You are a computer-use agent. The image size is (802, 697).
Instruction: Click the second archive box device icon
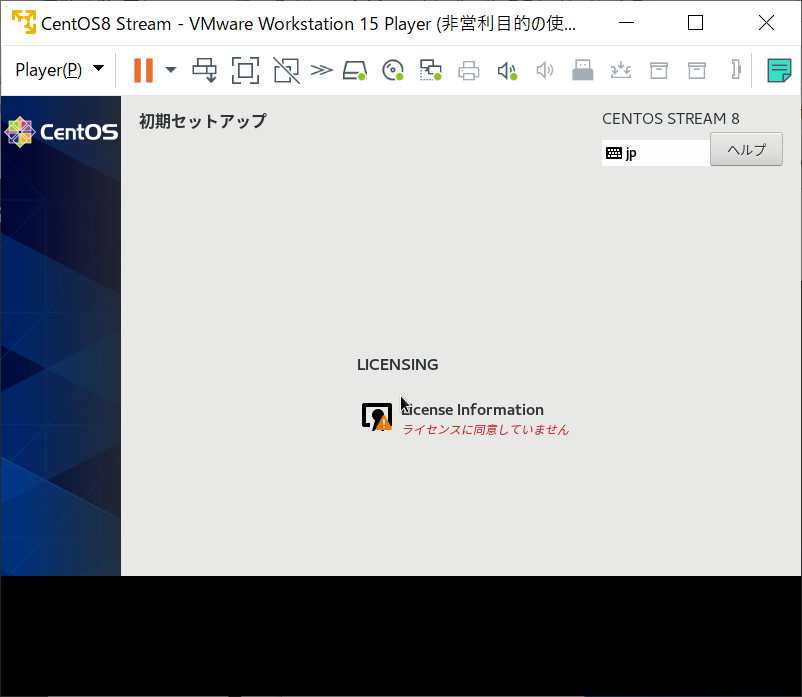coord(697,71)
